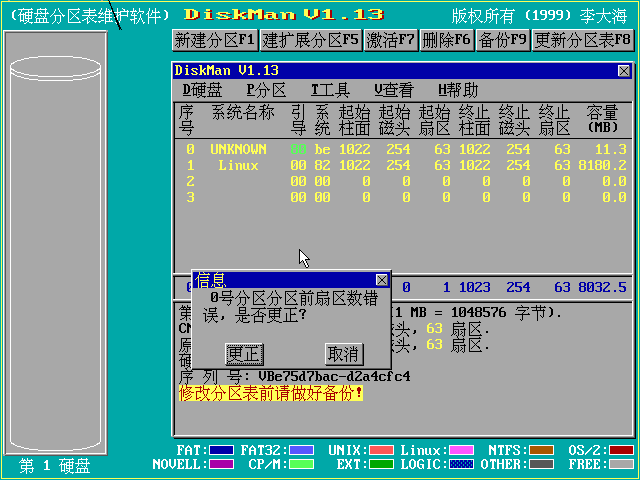
Task: Click the capacity value 8180.2
Action: pos(602,165)
